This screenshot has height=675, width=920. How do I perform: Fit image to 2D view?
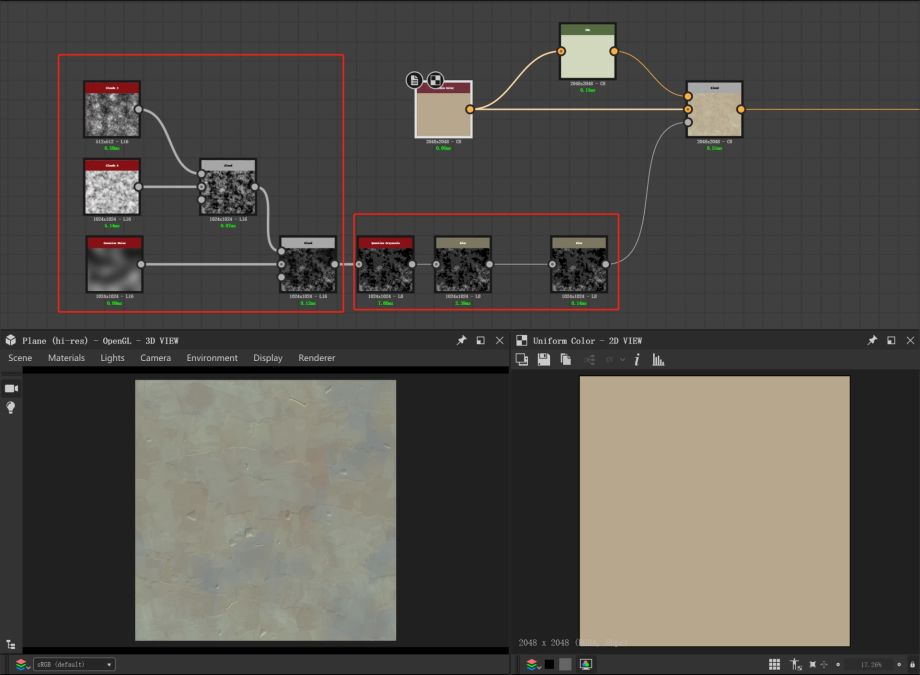click(813, 664)
